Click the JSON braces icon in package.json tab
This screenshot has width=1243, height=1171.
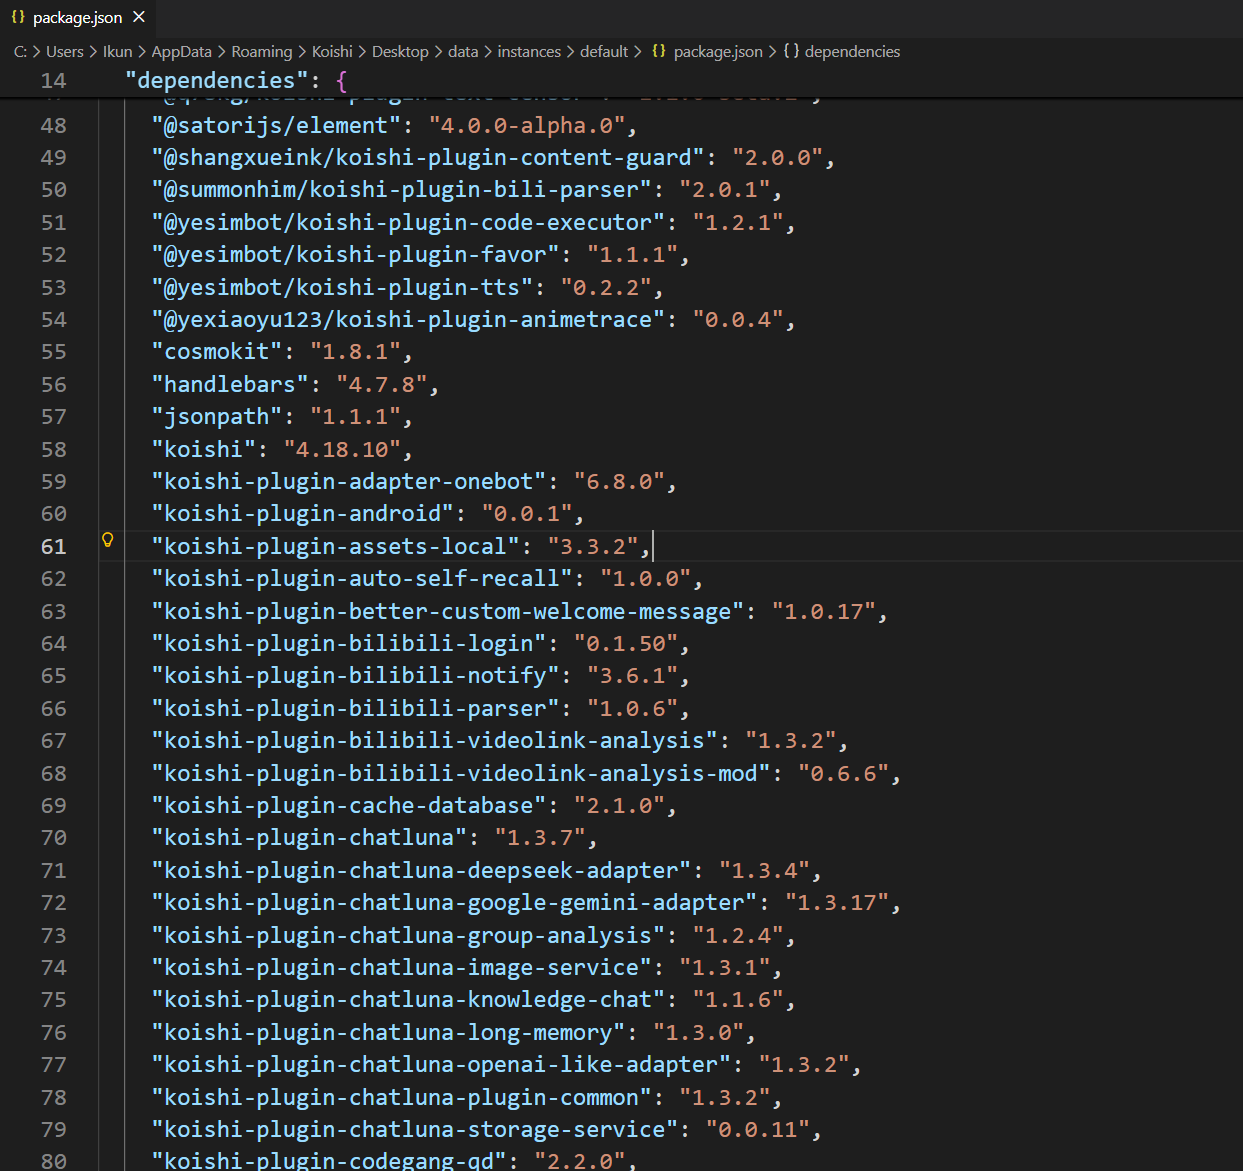[x=18, y=17]
